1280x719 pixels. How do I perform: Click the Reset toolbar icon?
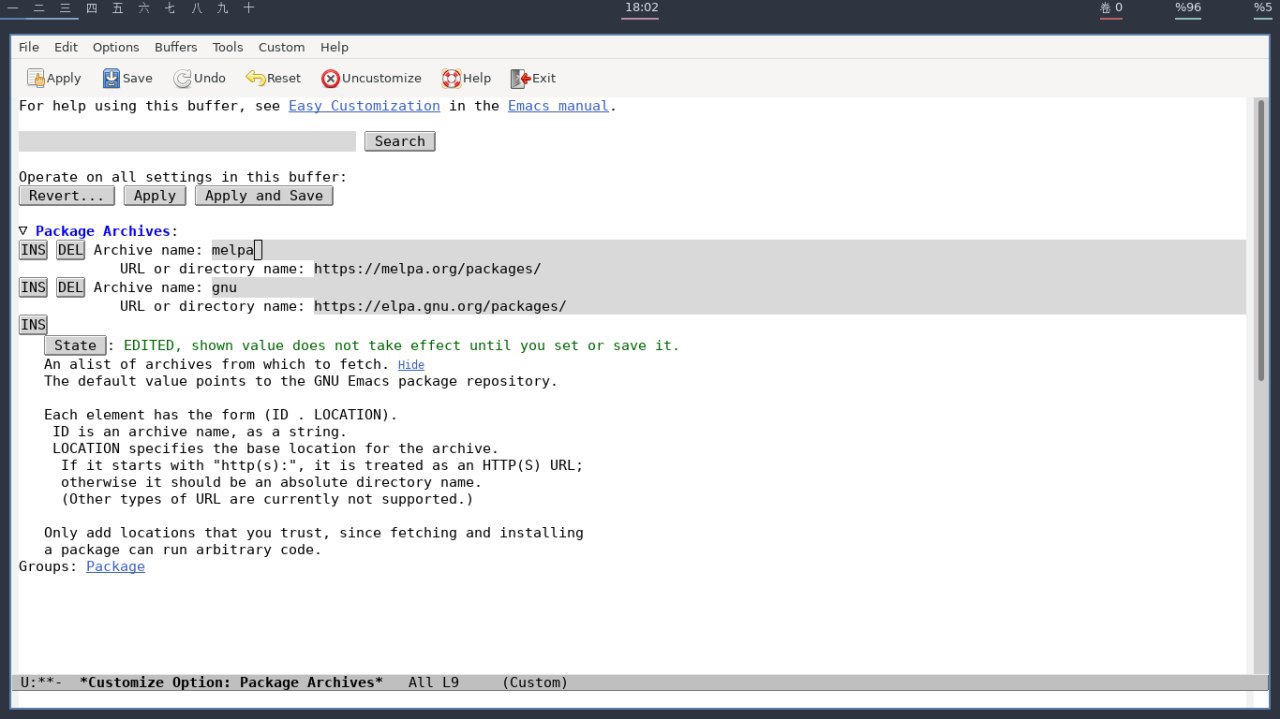click(273, 78)
